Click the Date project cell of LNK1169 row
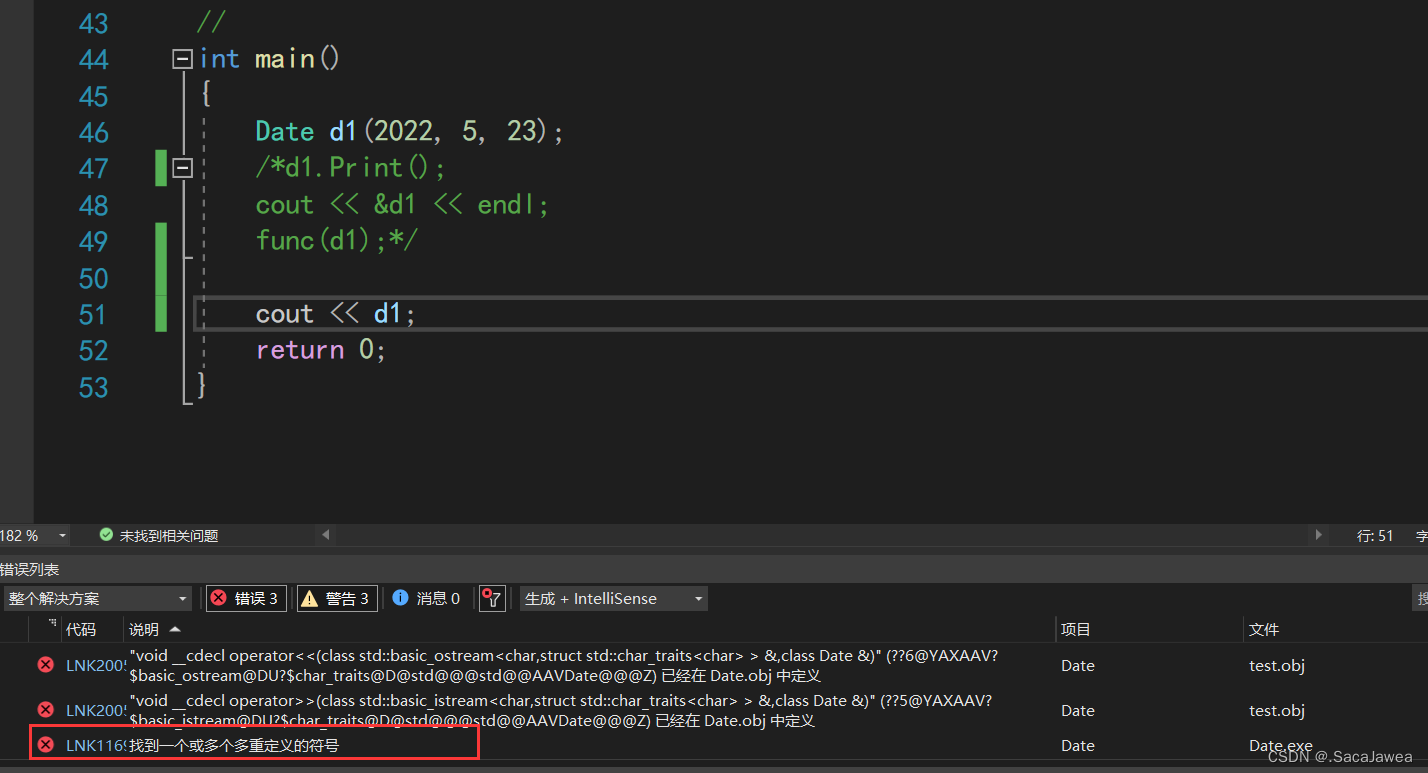The width and height of the screenshot is (1428, 773). (x=1078, y=746)
